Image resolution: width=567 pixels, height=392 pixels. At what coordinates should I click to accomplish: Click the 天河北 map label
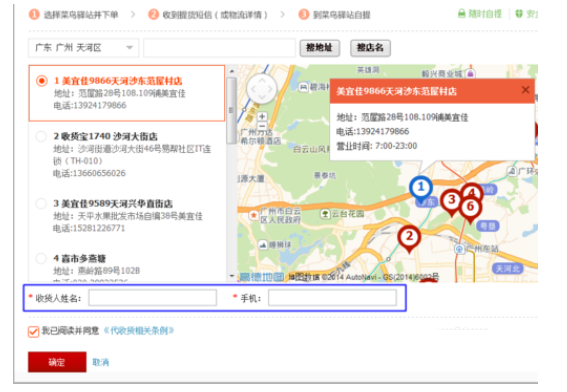pos(507,269)
